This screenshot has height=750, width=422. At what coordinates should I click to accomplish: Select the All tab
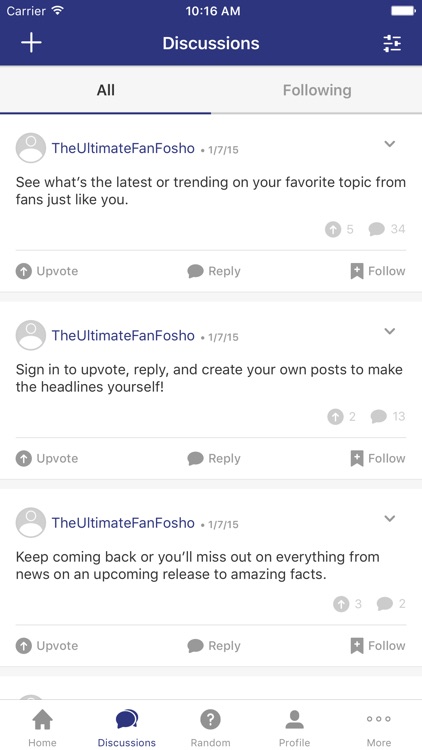tap(105, 90)
